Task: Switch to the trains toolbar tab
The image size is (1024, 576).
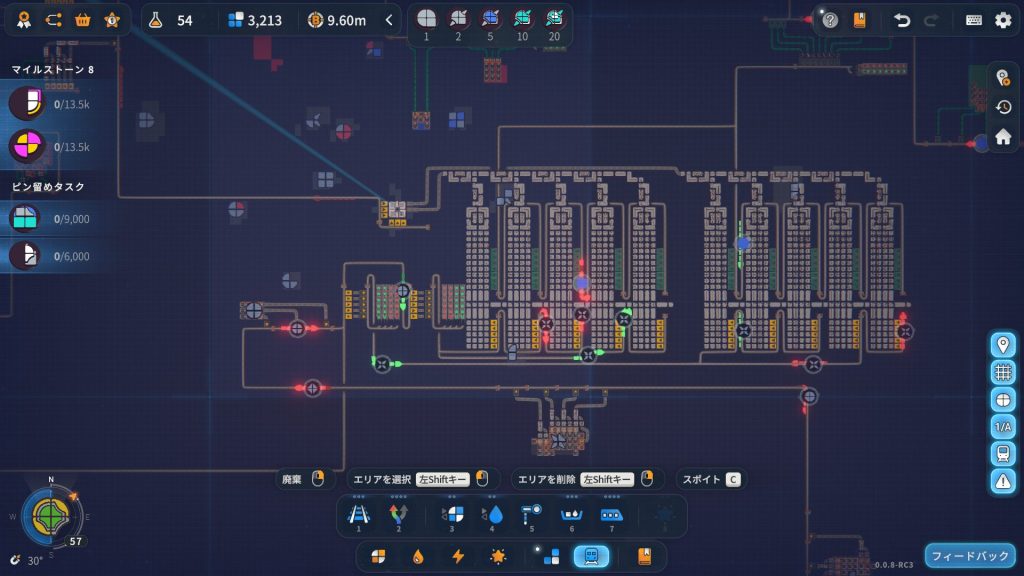Action: tap(591, 556)
